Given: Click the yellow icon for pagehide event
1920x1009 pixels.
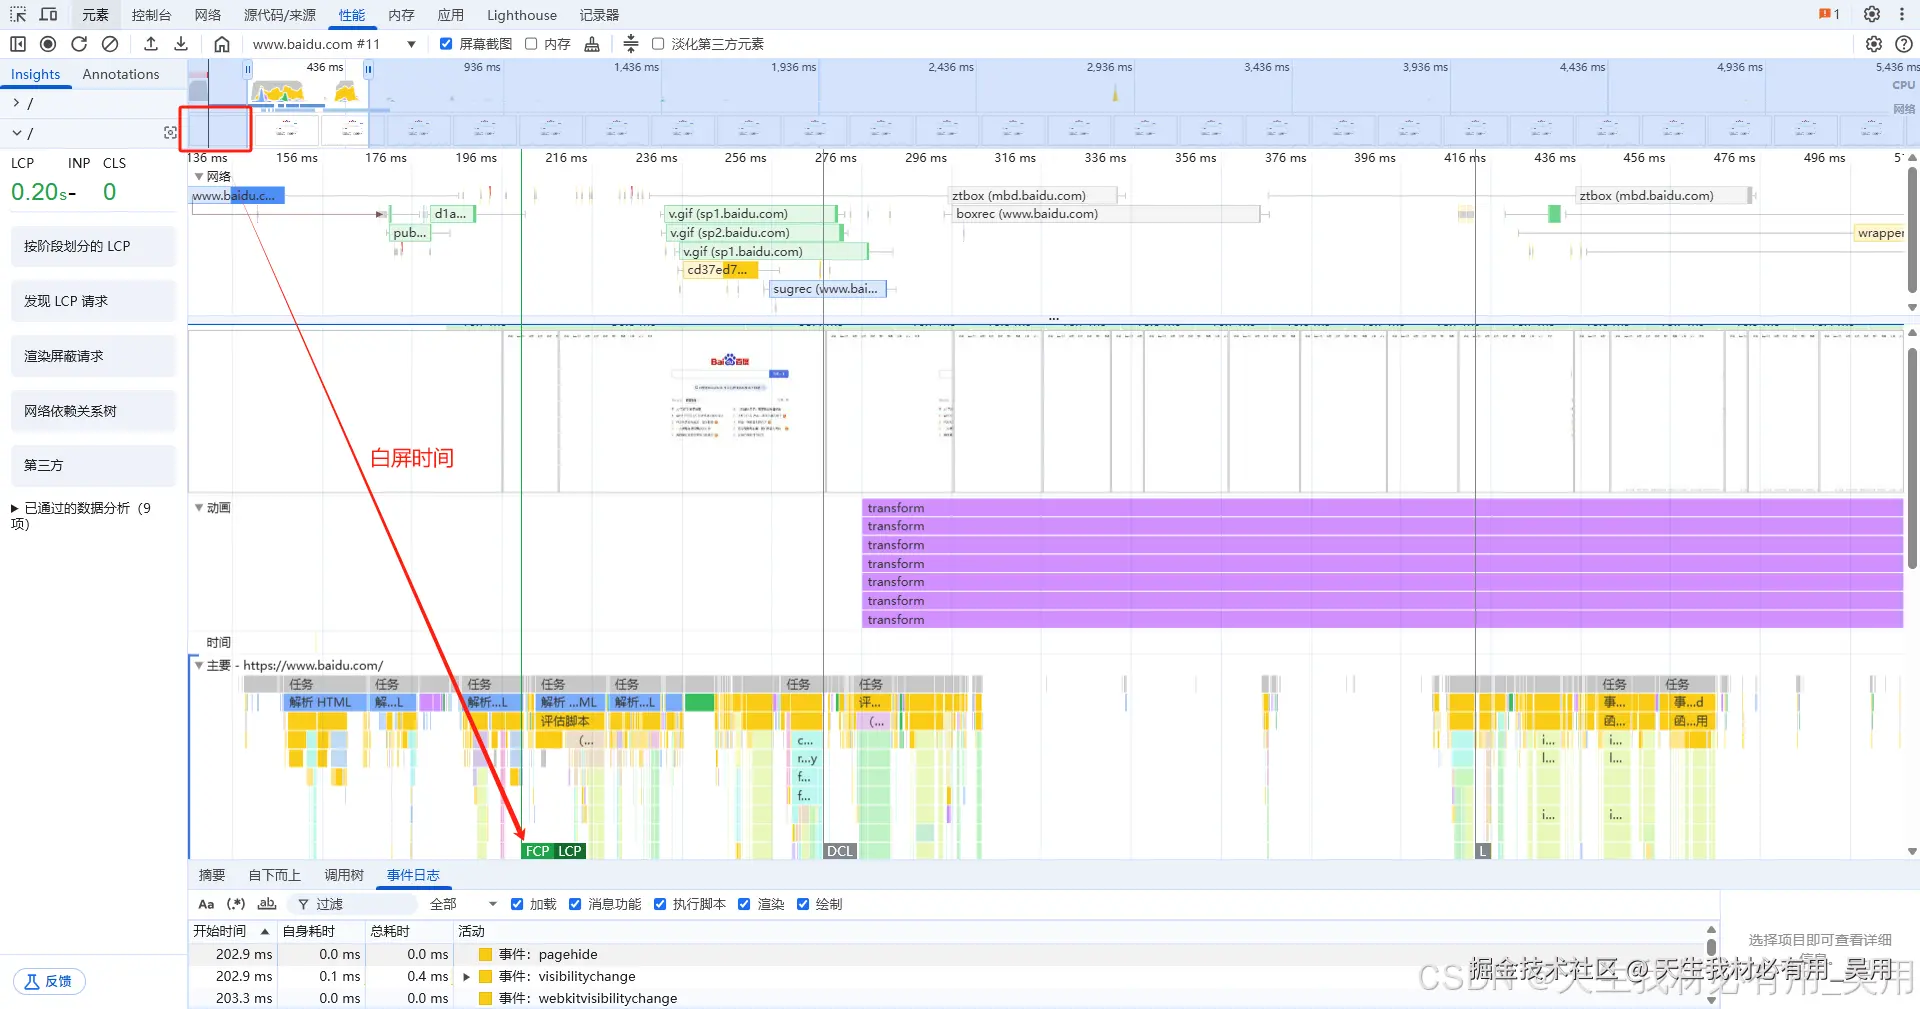Looking at the screenshot, I should [486, 954].
